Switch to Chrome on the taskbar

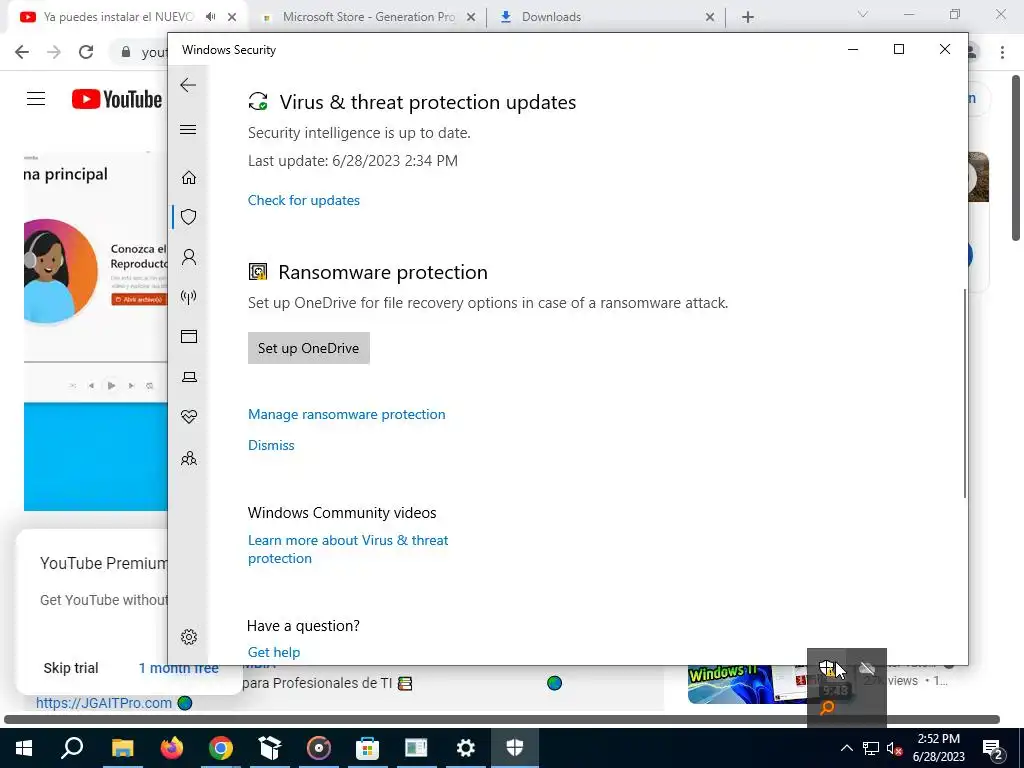(x=221, y=748)
